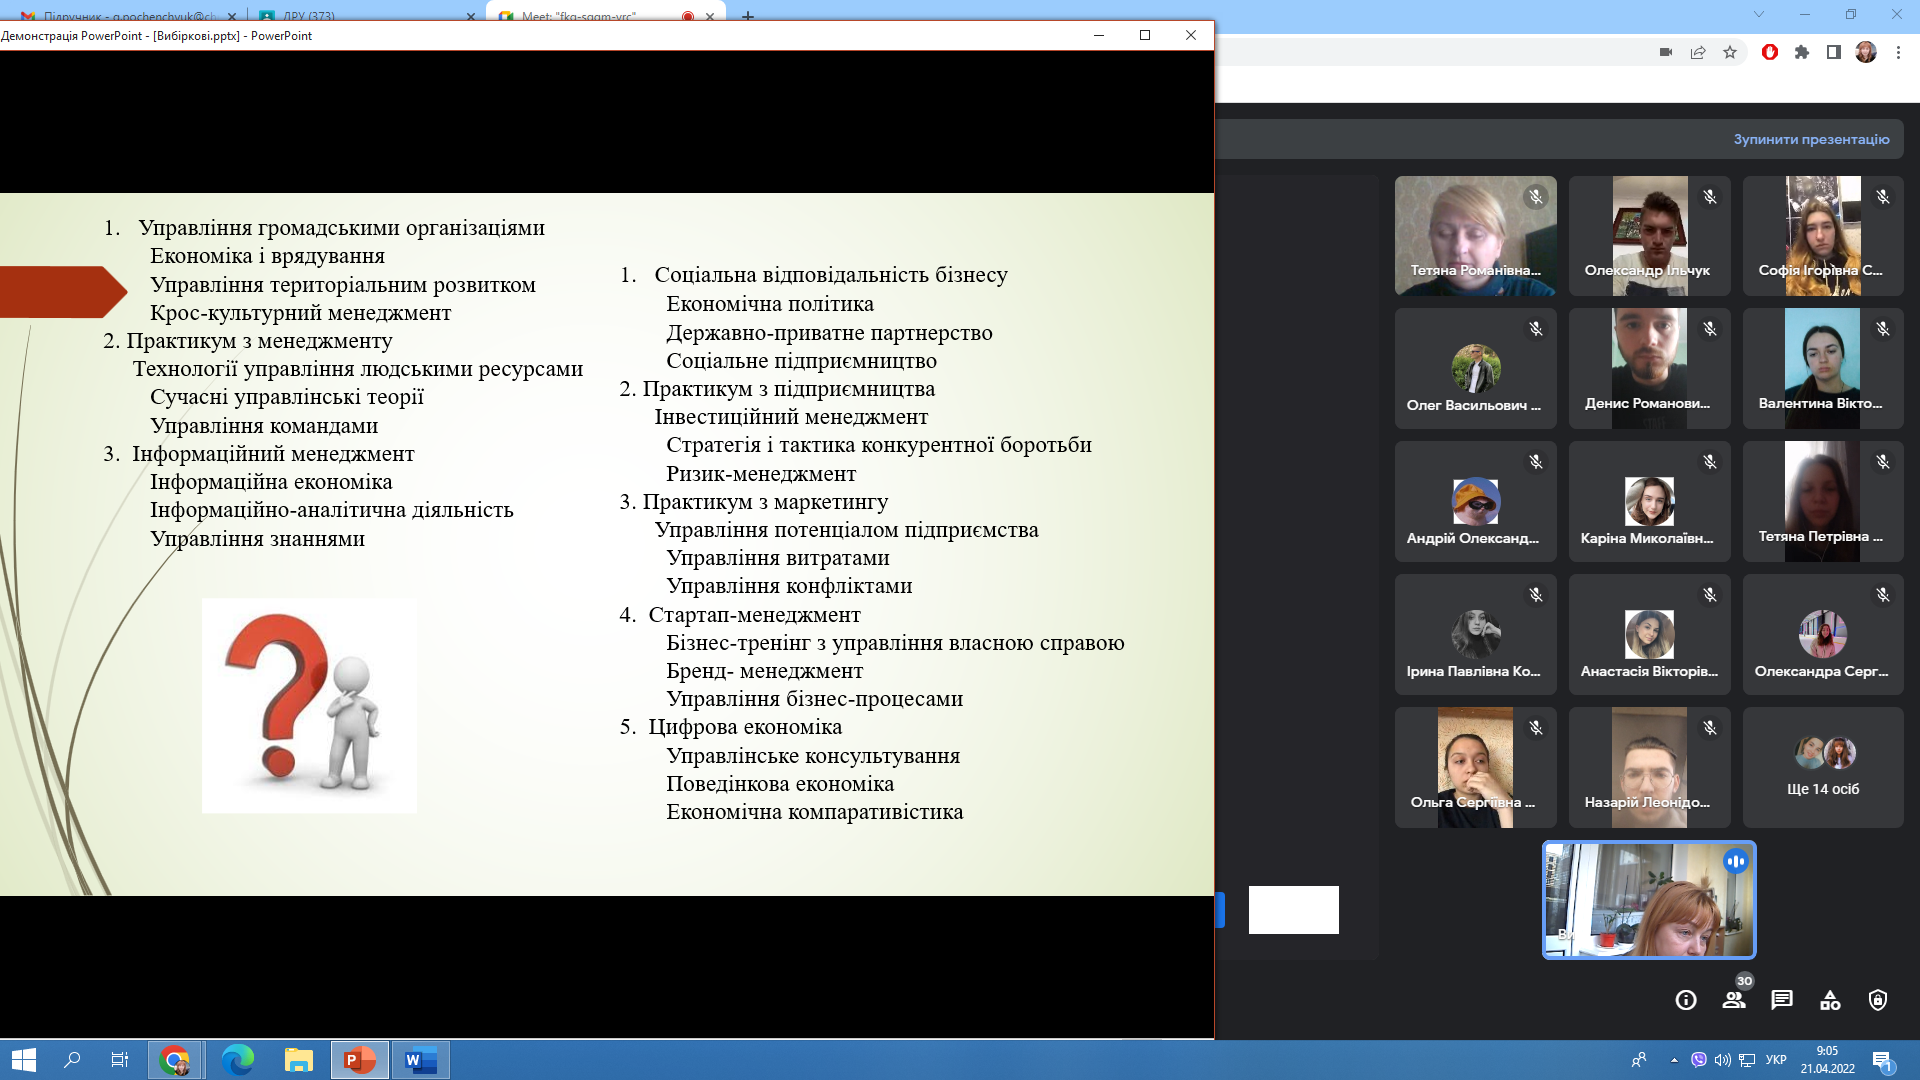The image size is (1920, 1080).
Task: Open the Chrome extensions puzzle icon
Action: (1802, 52)
